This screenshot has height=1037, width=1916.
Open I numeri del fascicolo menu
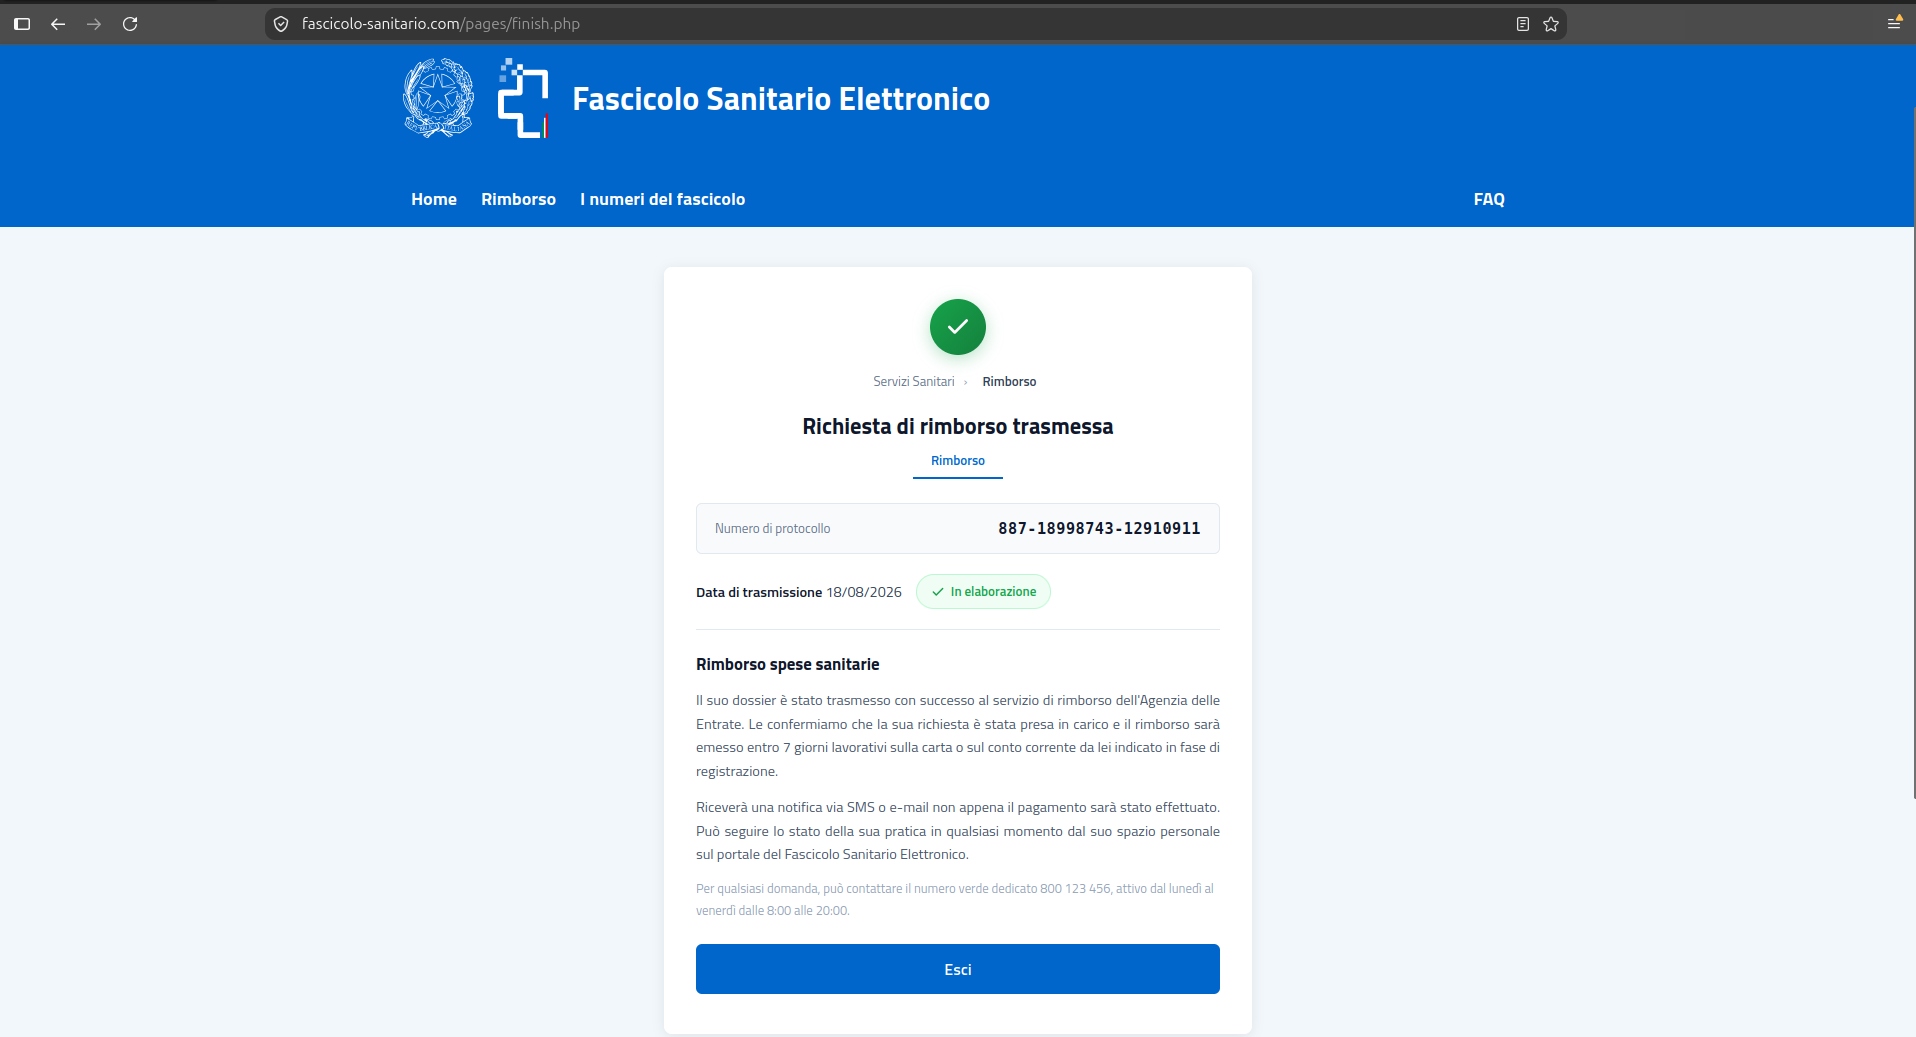[x=662, y=199]
